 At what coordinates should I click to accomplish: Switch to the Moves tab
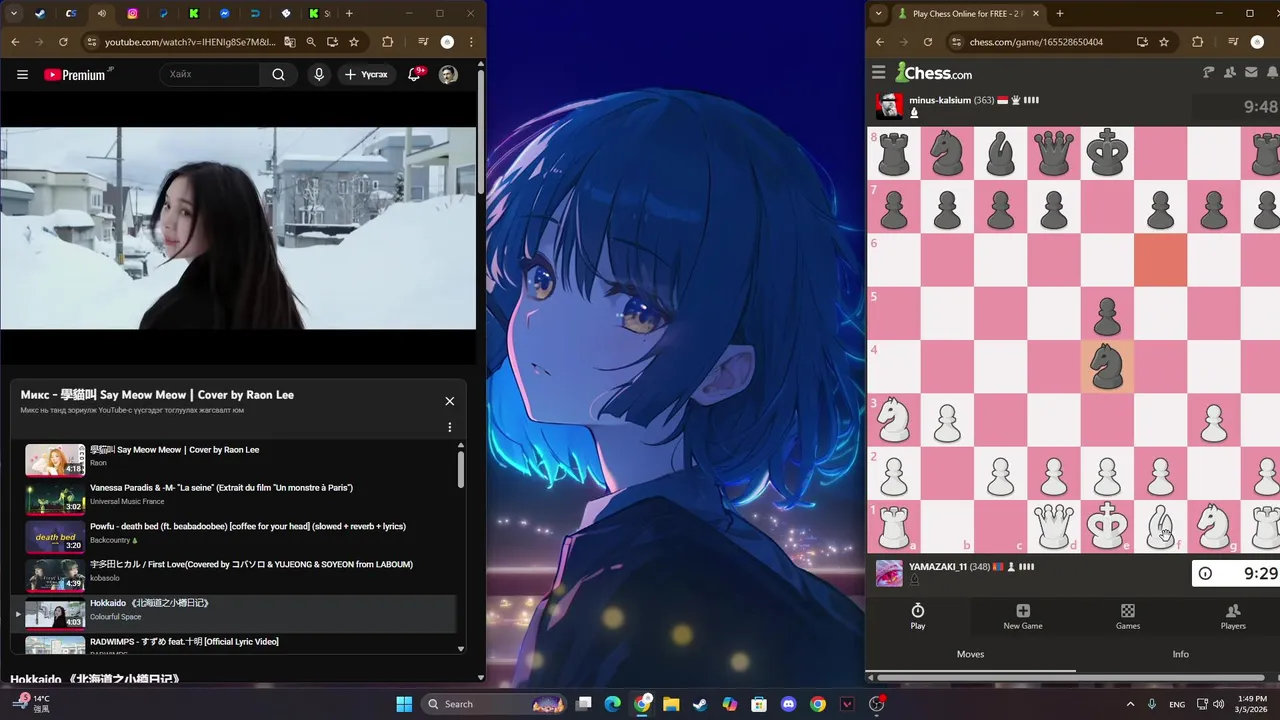(970, 654)
